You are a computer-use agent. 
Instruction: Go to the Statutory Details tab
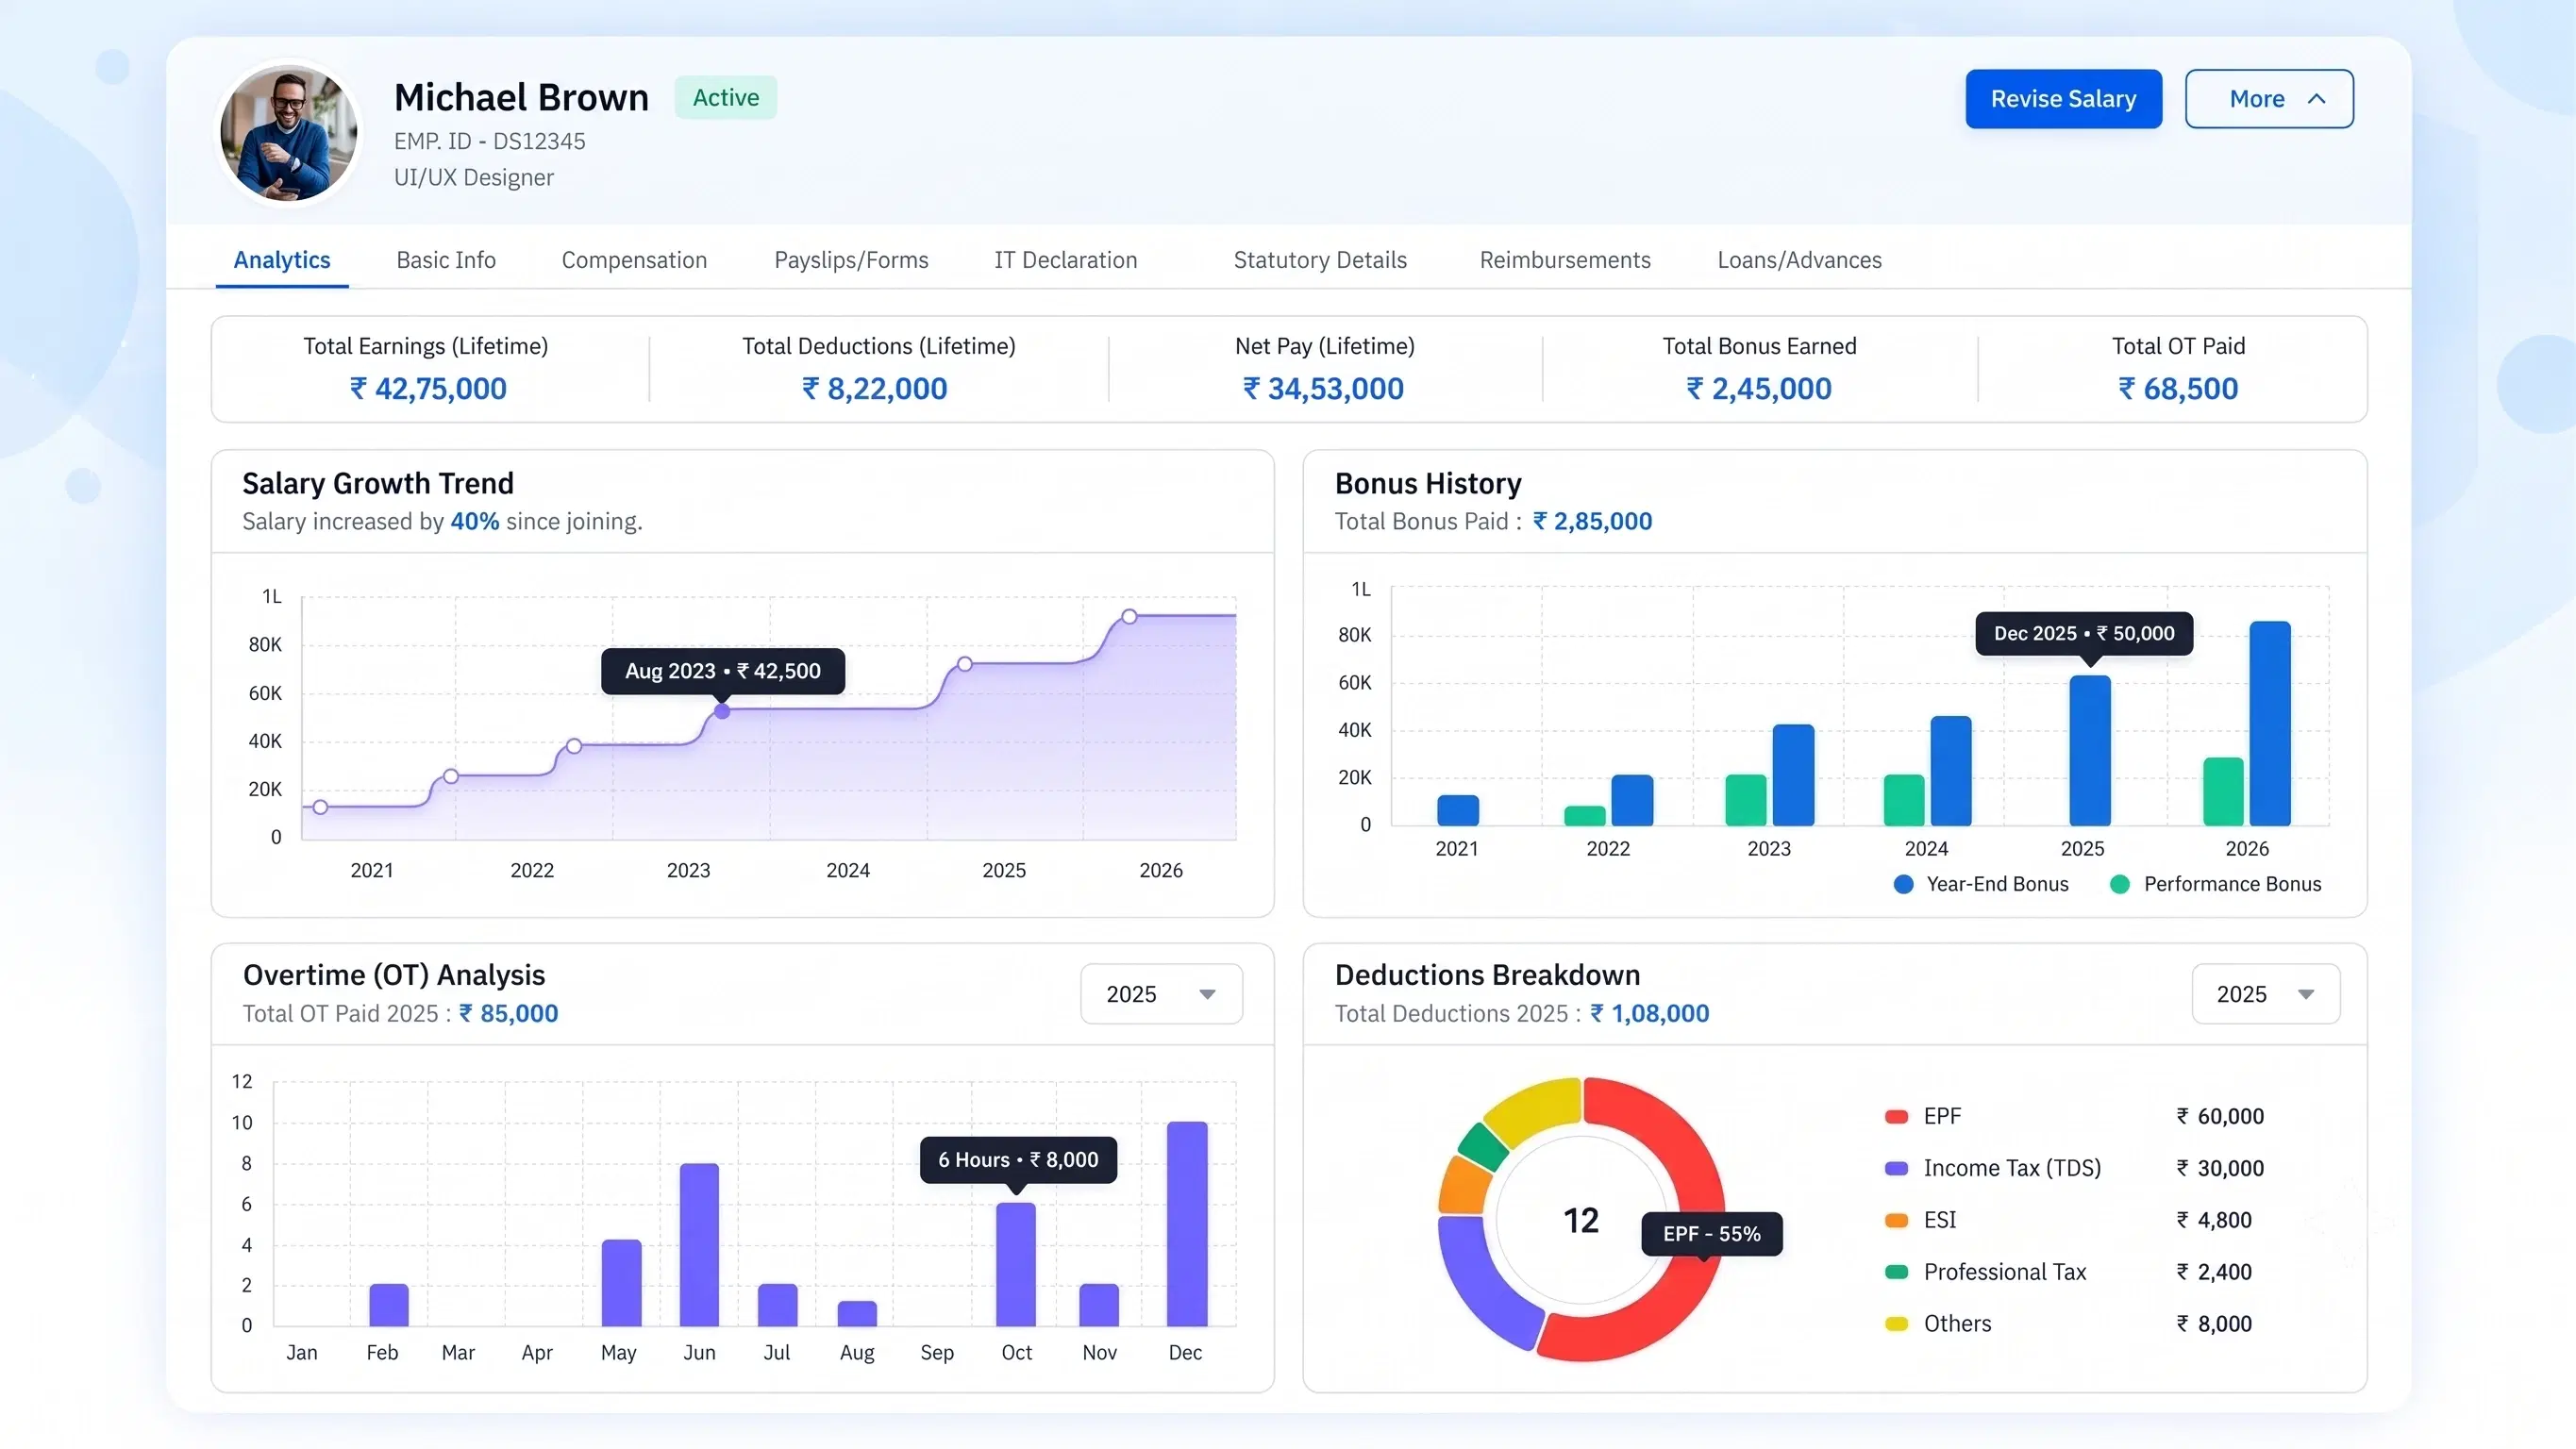click(x=1320, y=260)
